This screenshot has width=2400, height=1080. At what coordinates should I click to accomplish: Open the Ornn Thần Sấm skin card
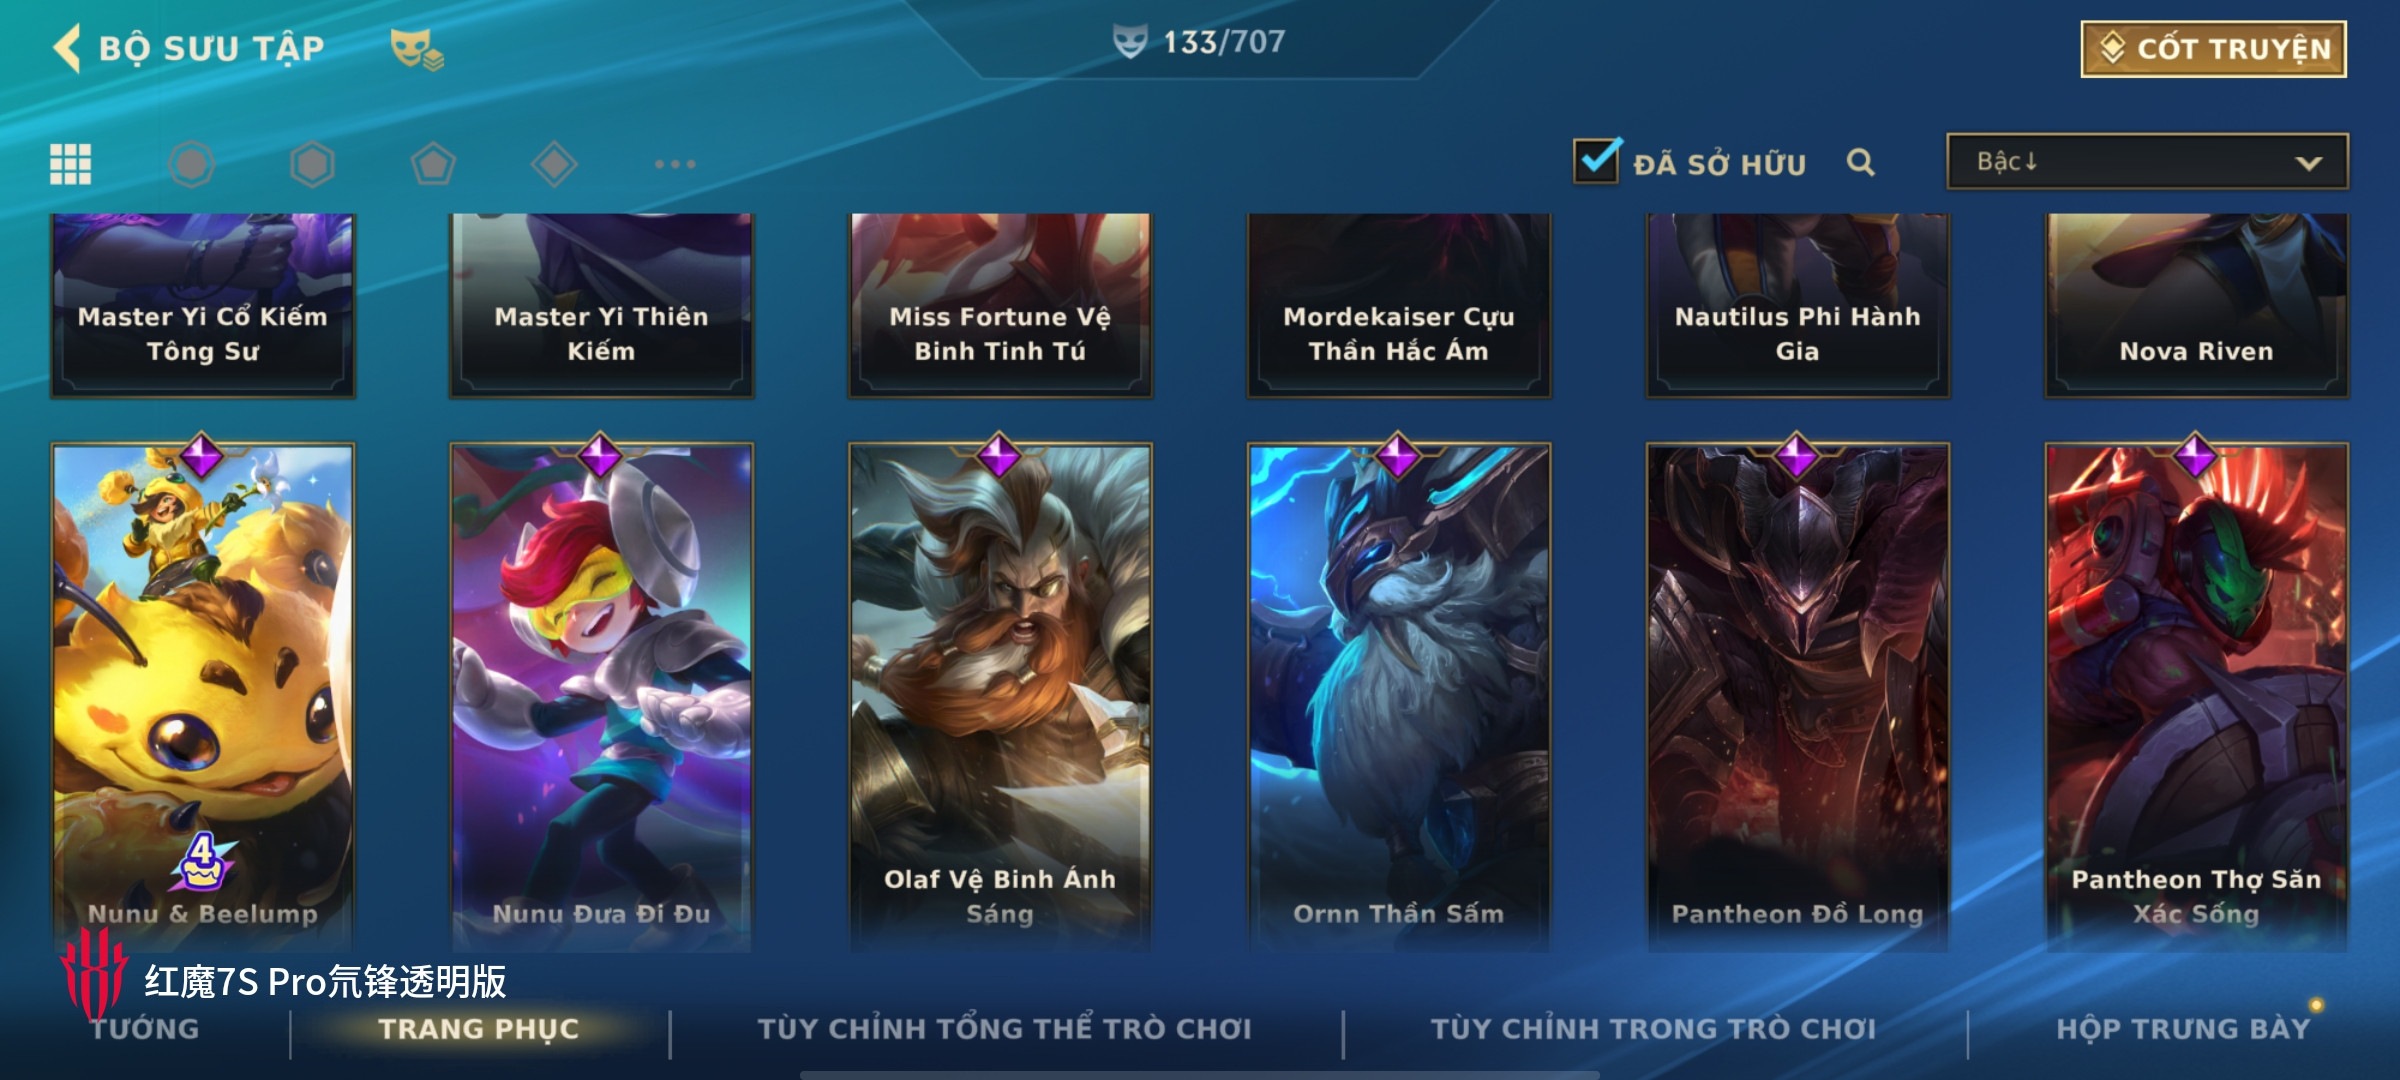(x=1398, y=696)
